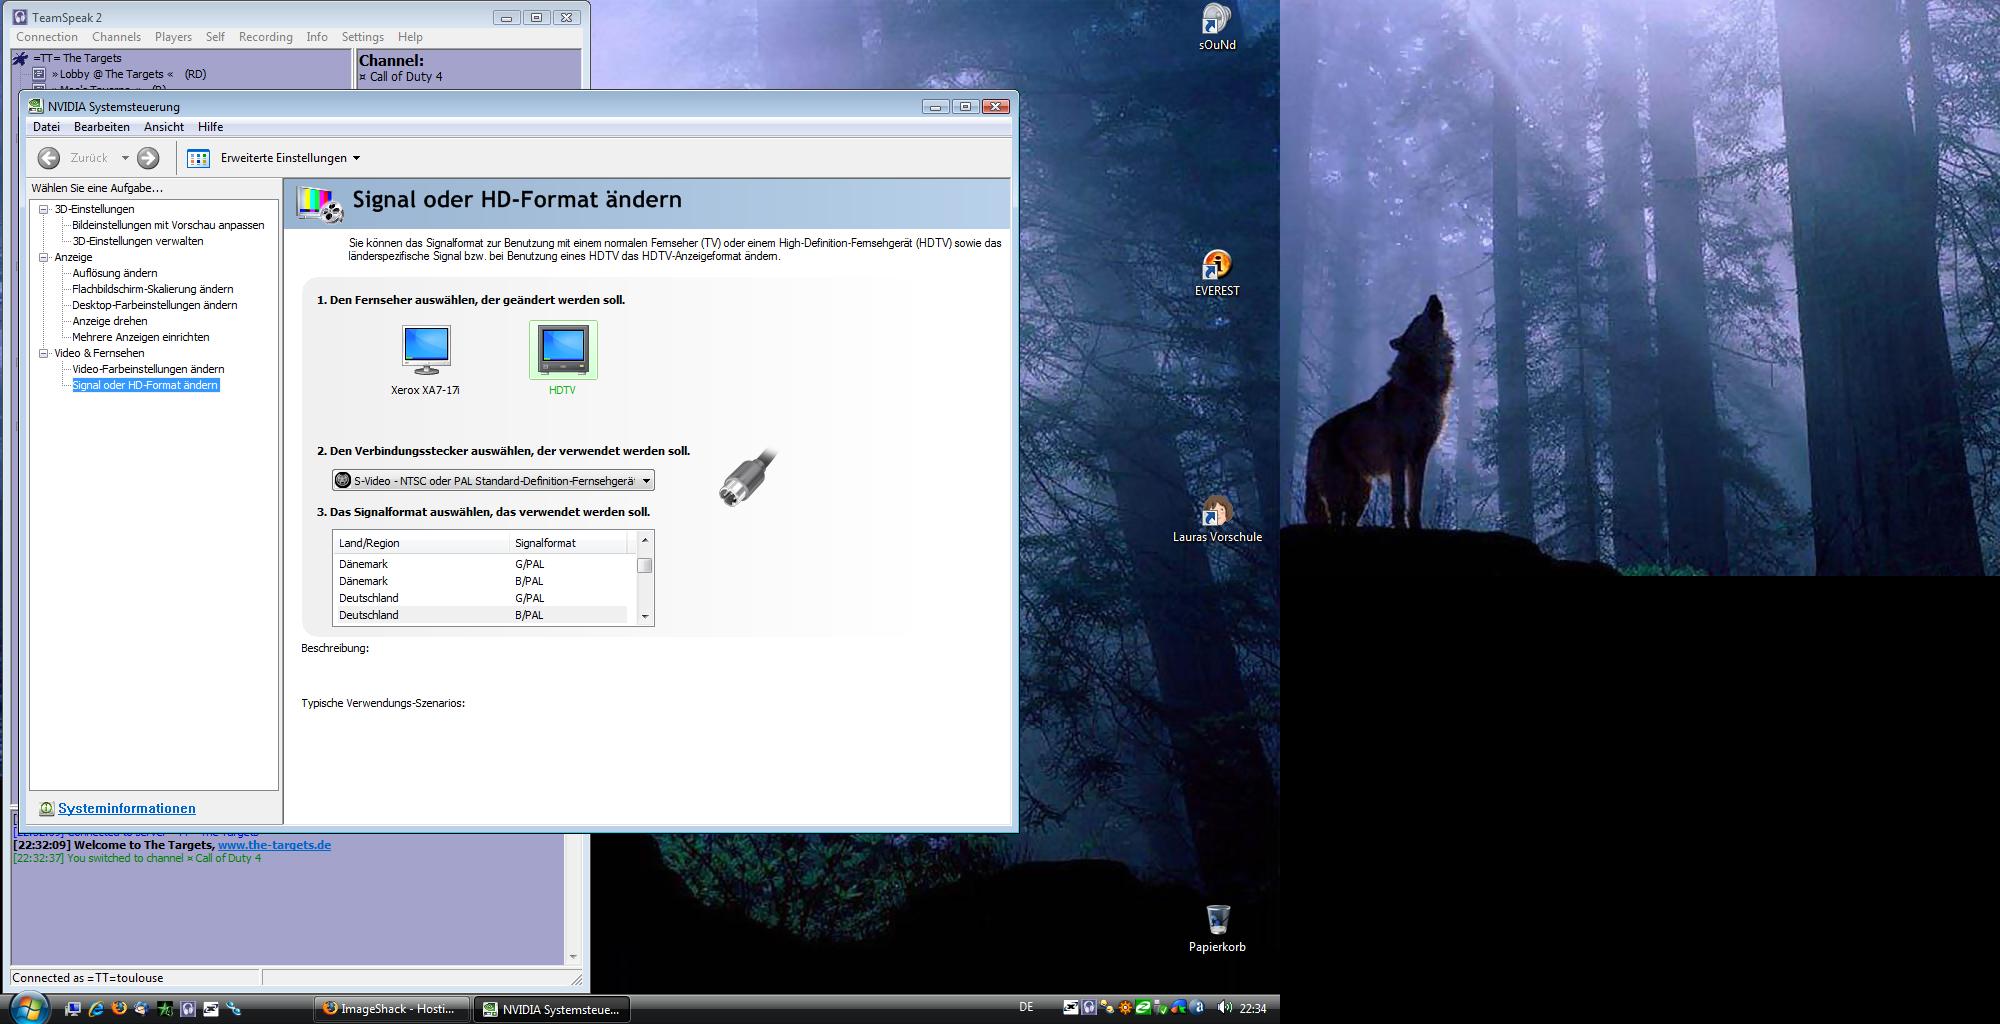Launch Internet Explorer from quick launch
This screenshot has height=1024, width=2000.
point(96,1009)
